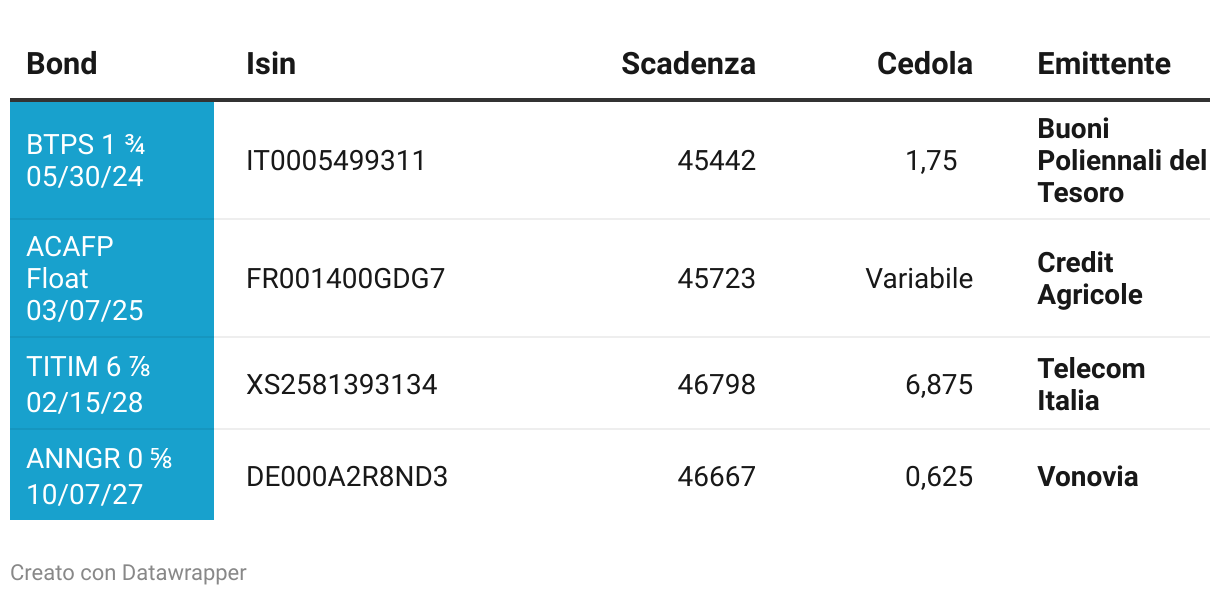Open the Creato con Datawrapper link
This screenshot has width=1220, height=596.
point(128,572)
